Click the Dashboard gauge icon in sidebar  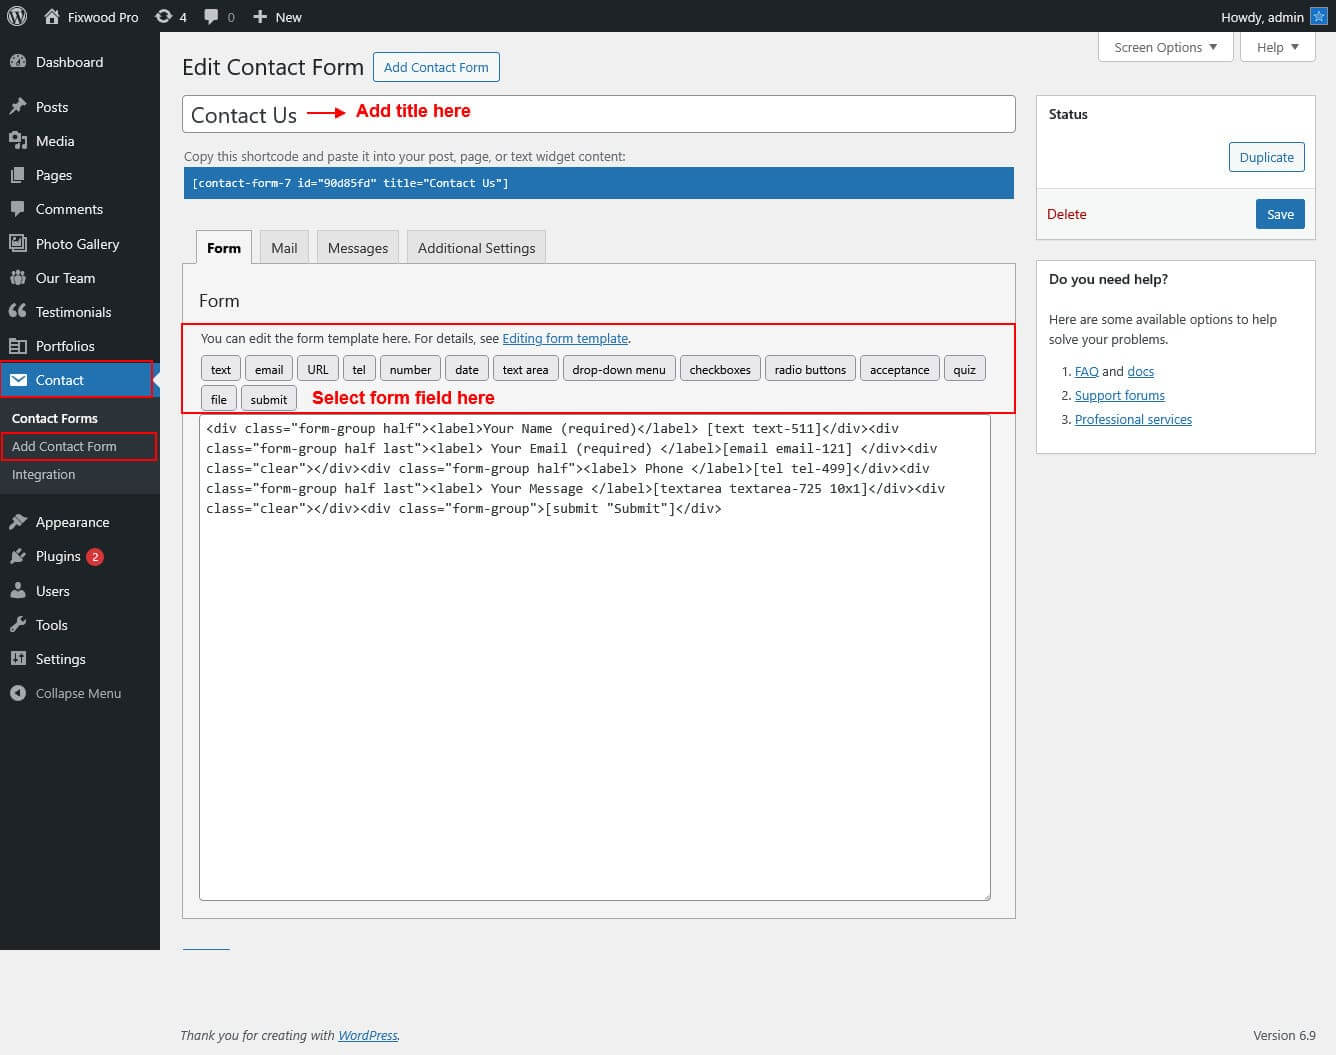click(x=18, y=62)
